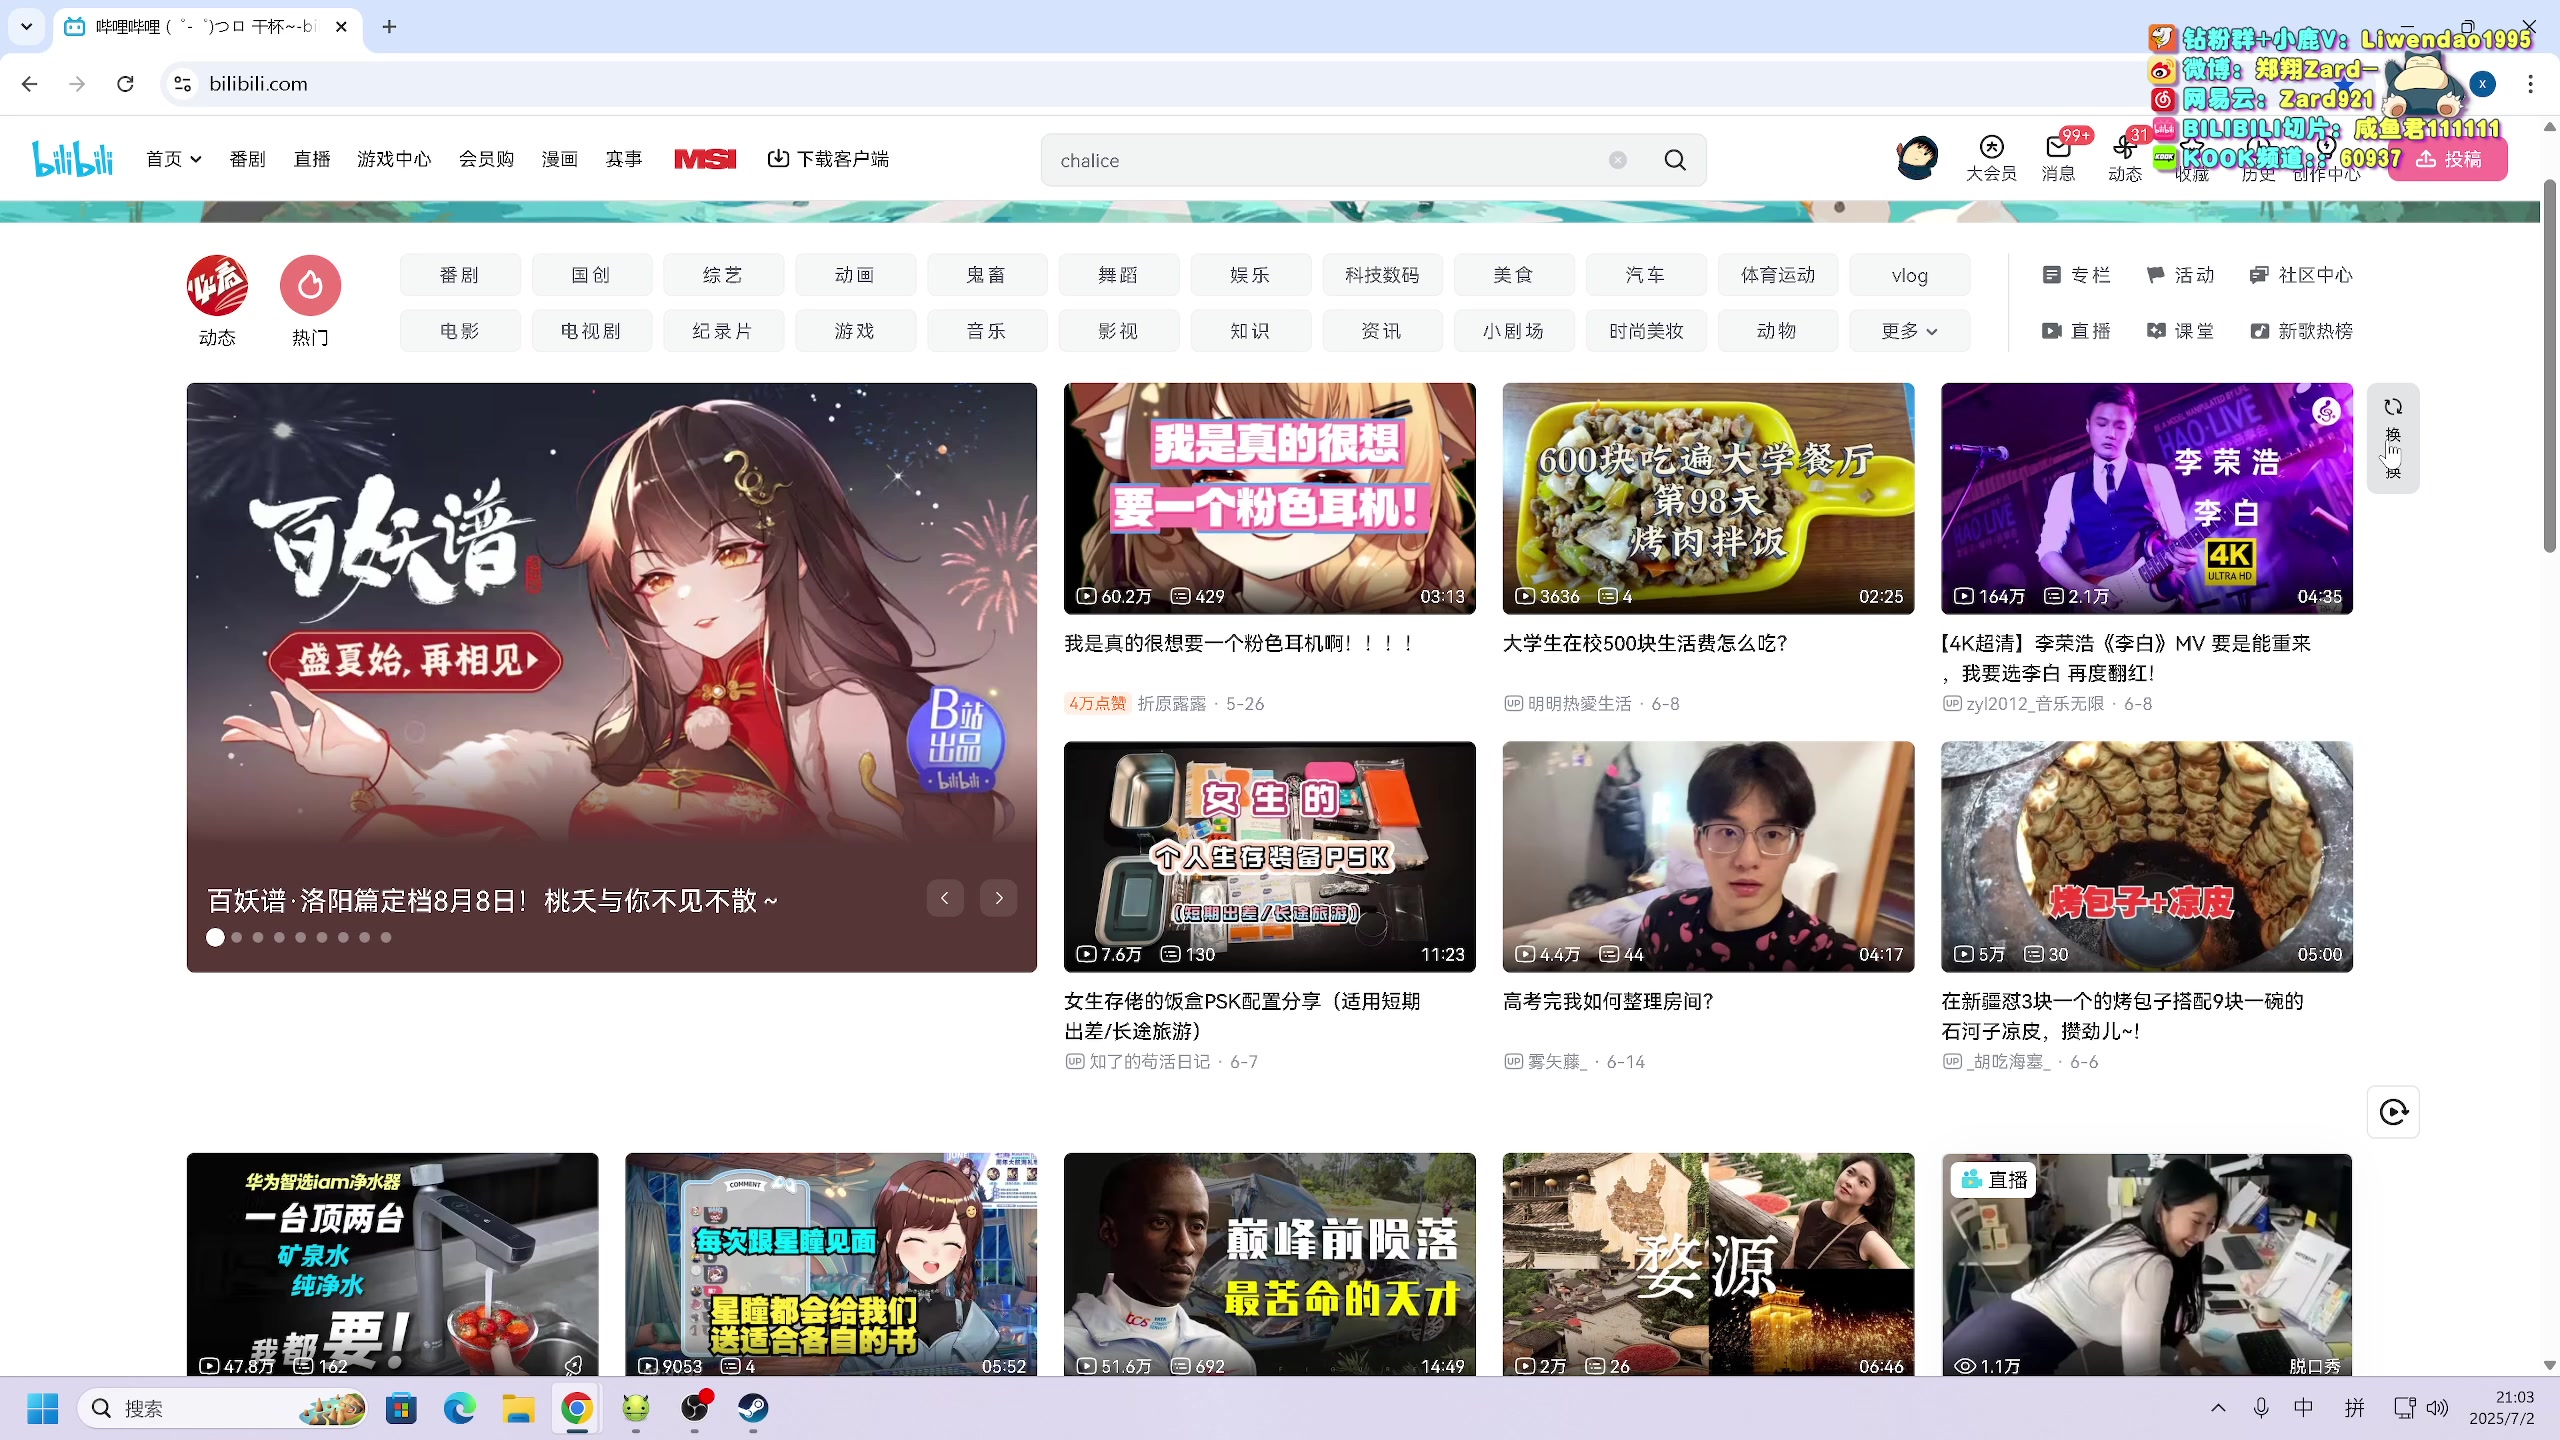
Task: Open the 消息 messages icon
Action: pos(2058,159)
